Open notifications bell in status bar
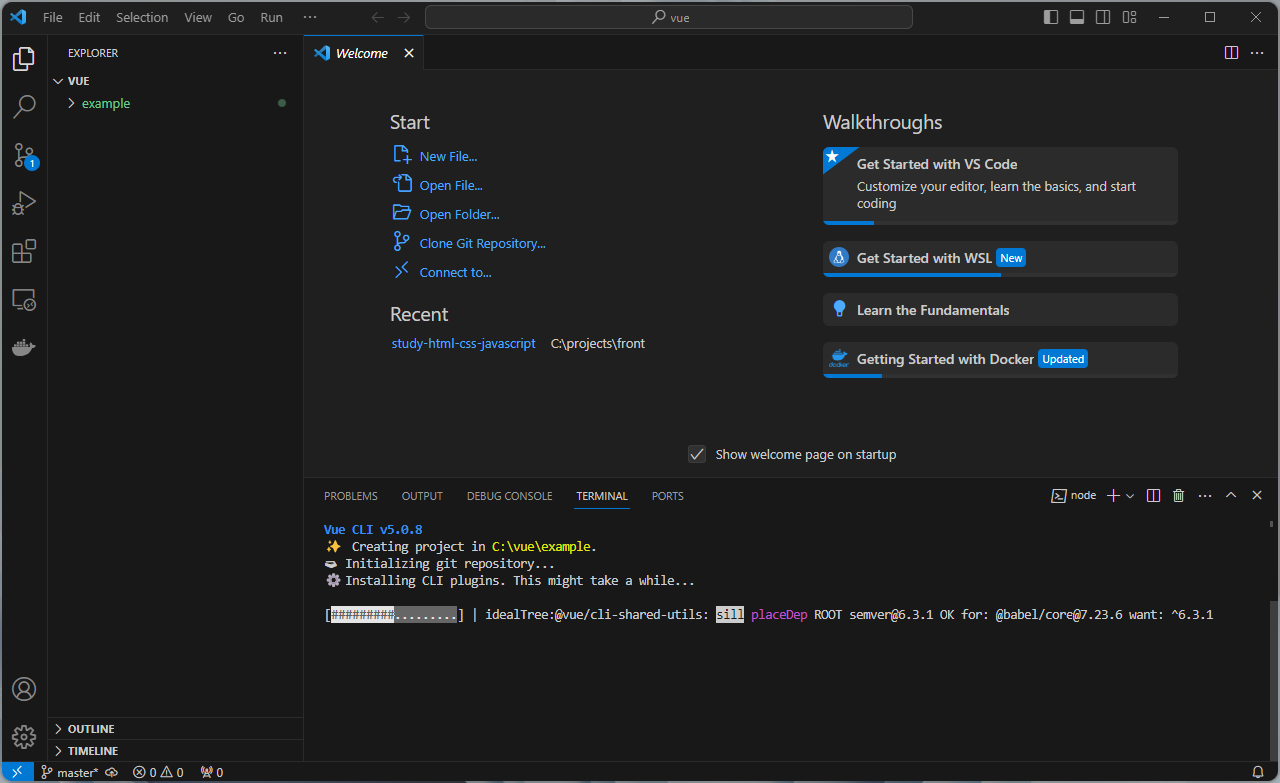 (1258, 772)
